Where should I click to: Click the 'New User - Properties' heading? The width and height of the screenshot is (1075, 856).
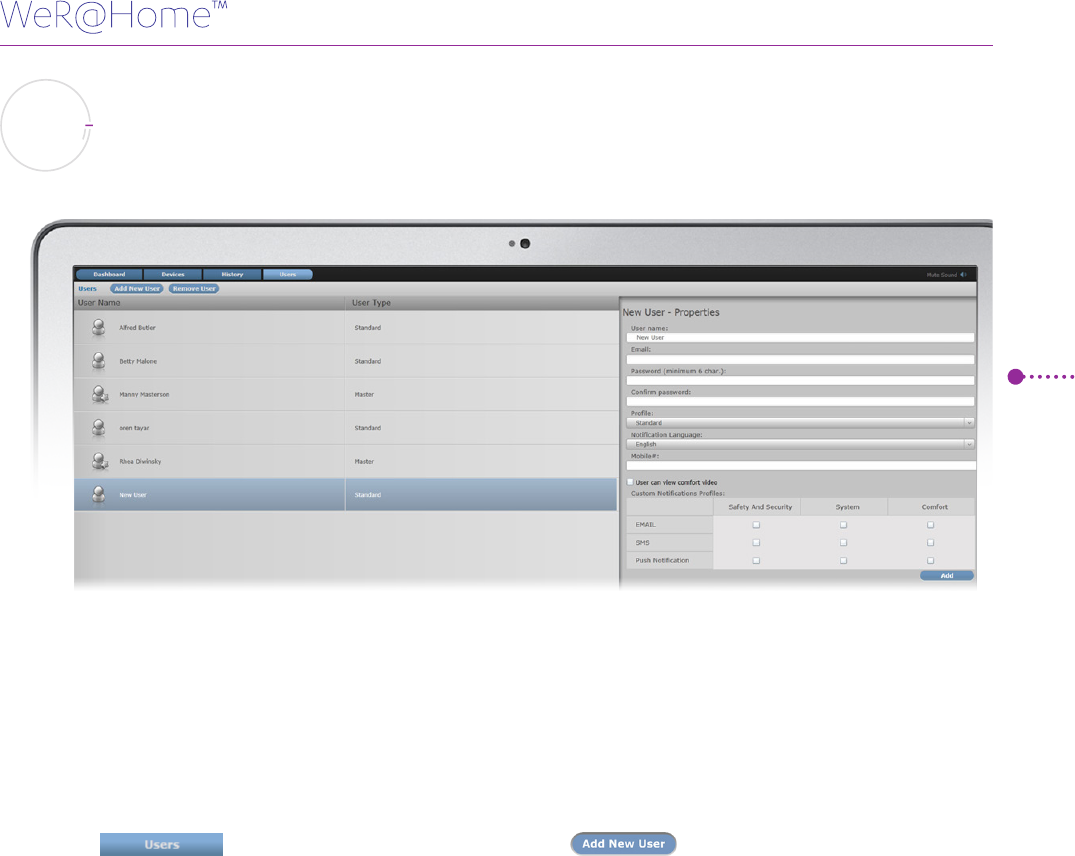671,313
